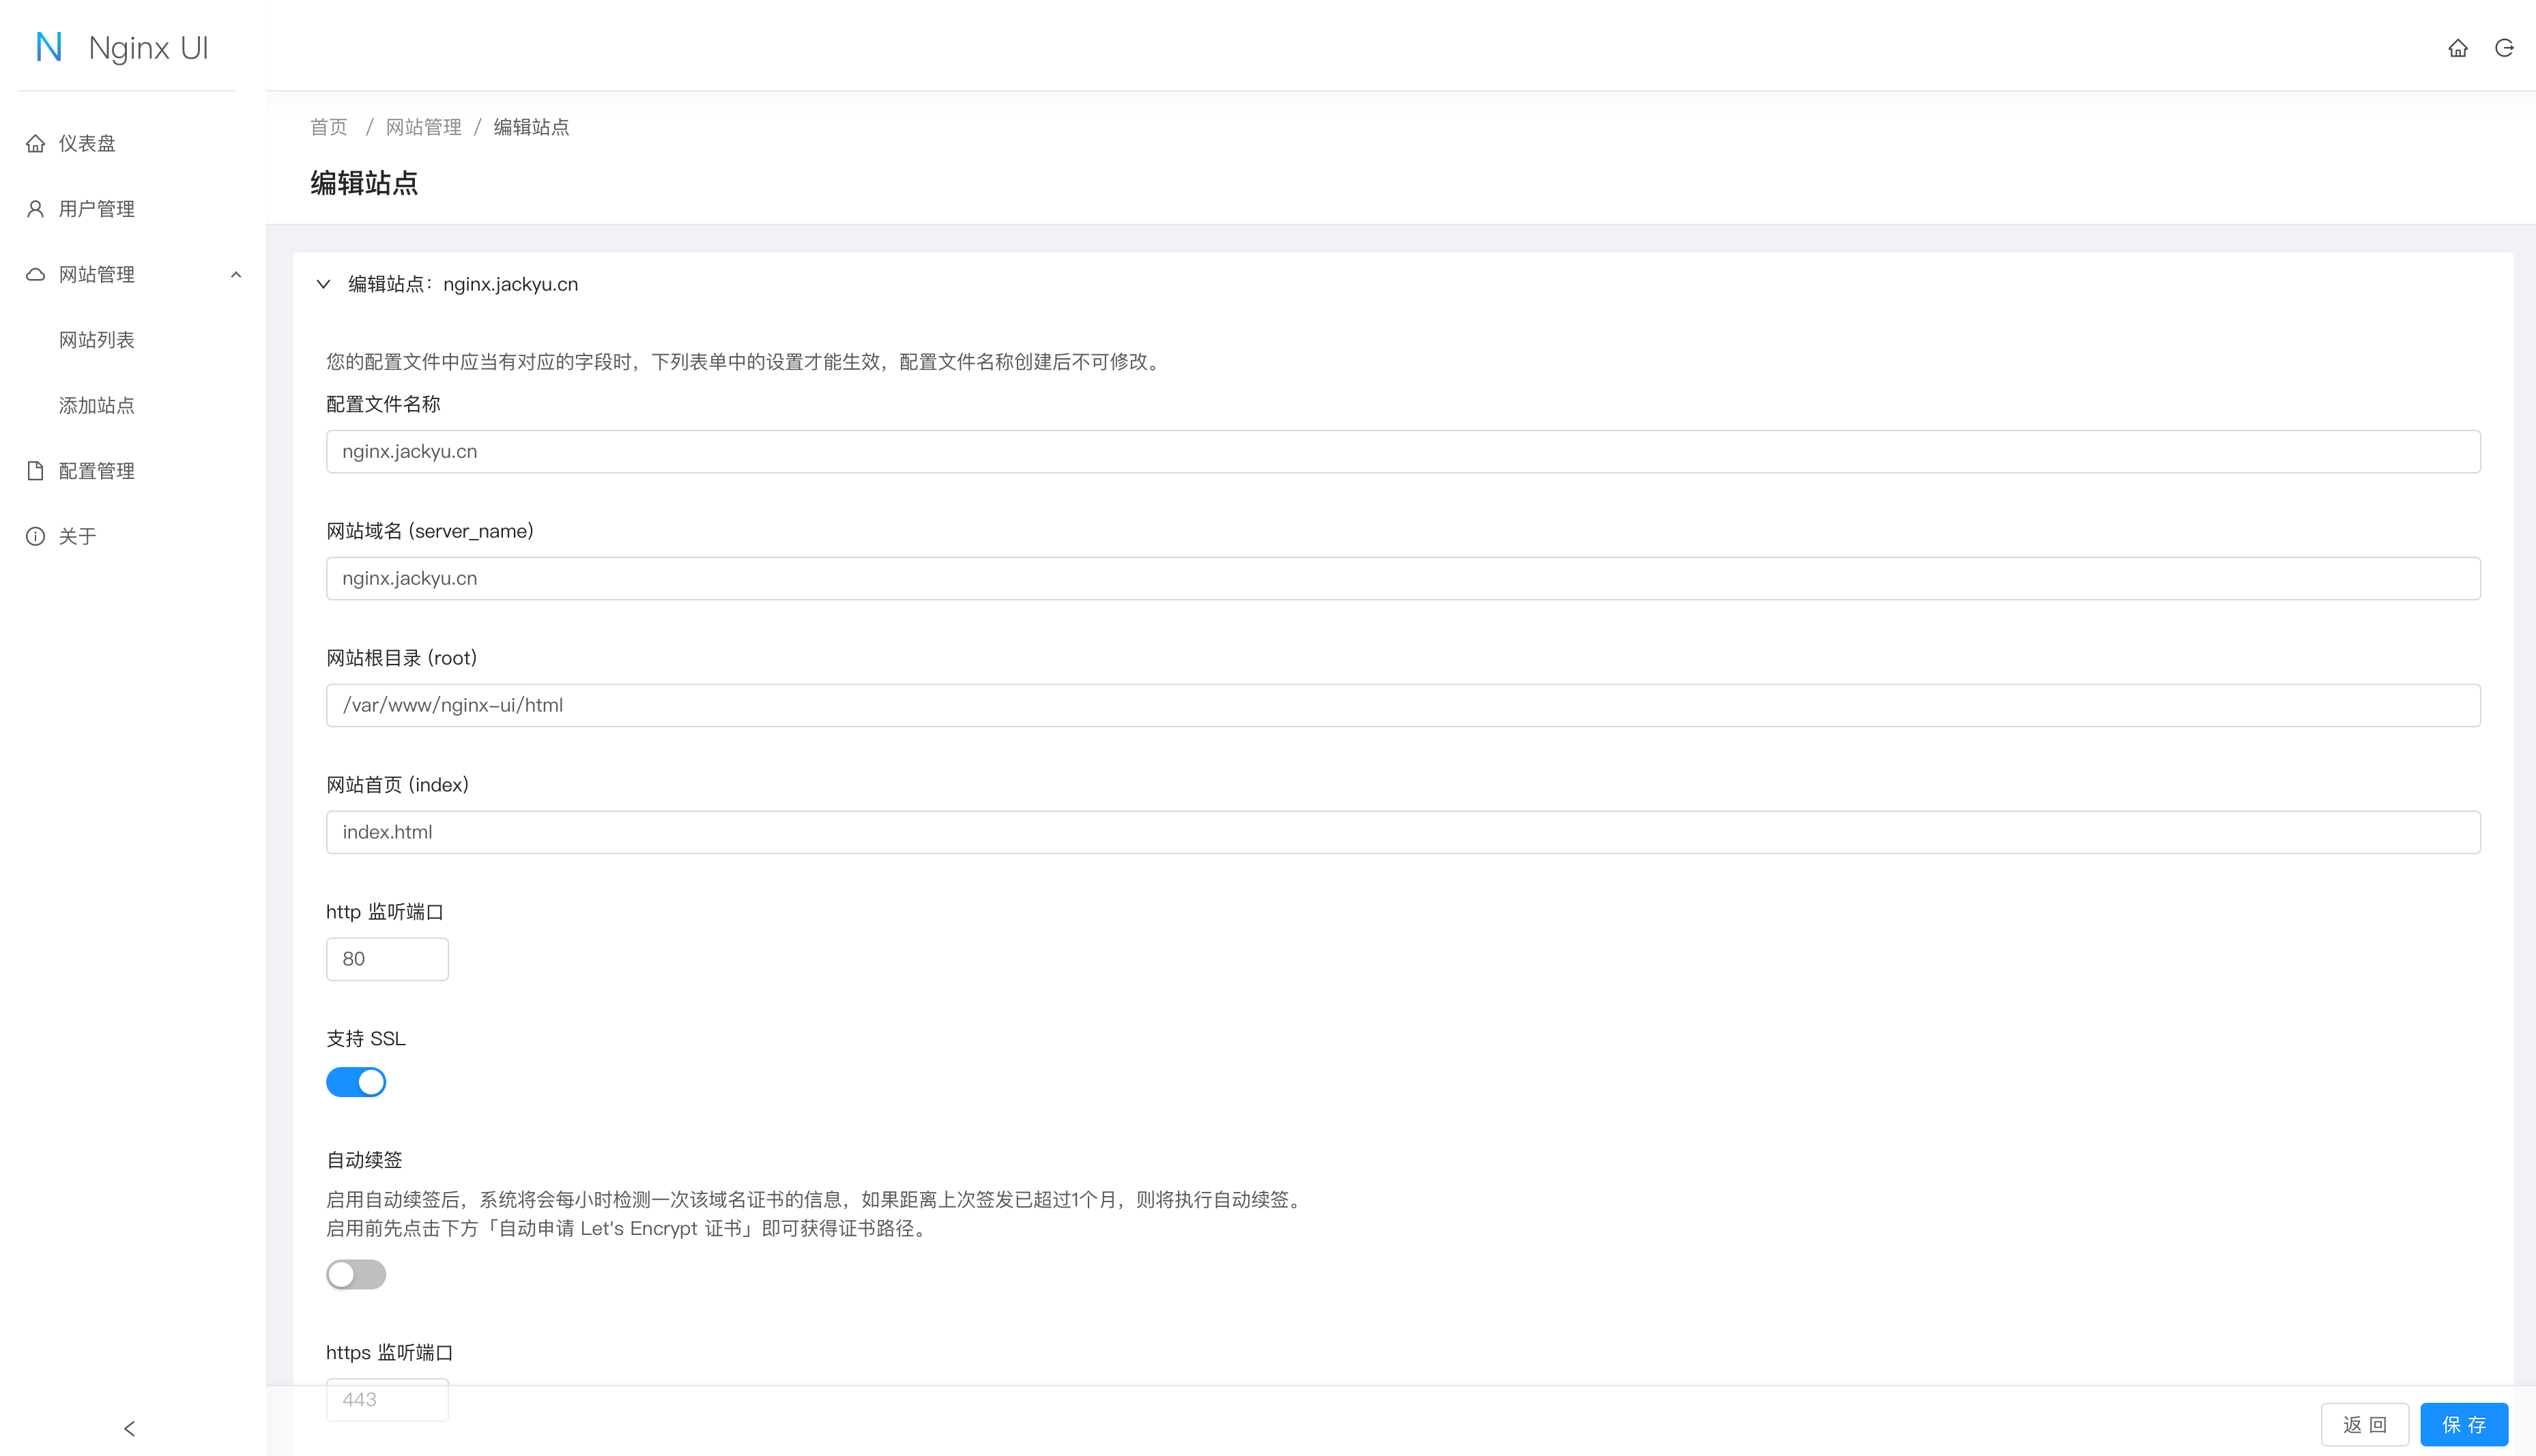This screenshot has height=1456, width=2536.
Task: Click the http 监听端口 field
Action: pos(387,959)
